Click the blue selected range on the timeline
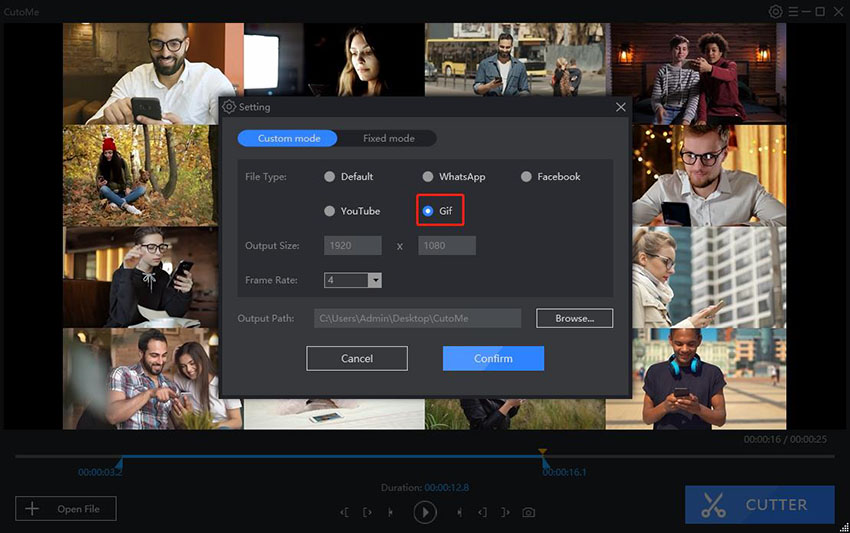The image size is (850, 533). point(331,457)
